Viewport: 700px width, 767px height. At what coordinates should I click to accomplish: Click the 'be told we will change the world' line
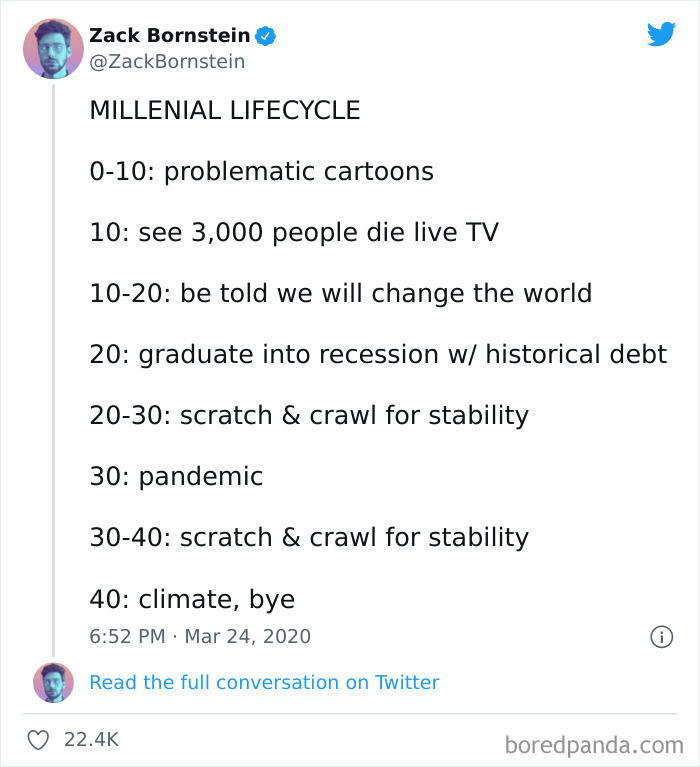click(340, 293)
